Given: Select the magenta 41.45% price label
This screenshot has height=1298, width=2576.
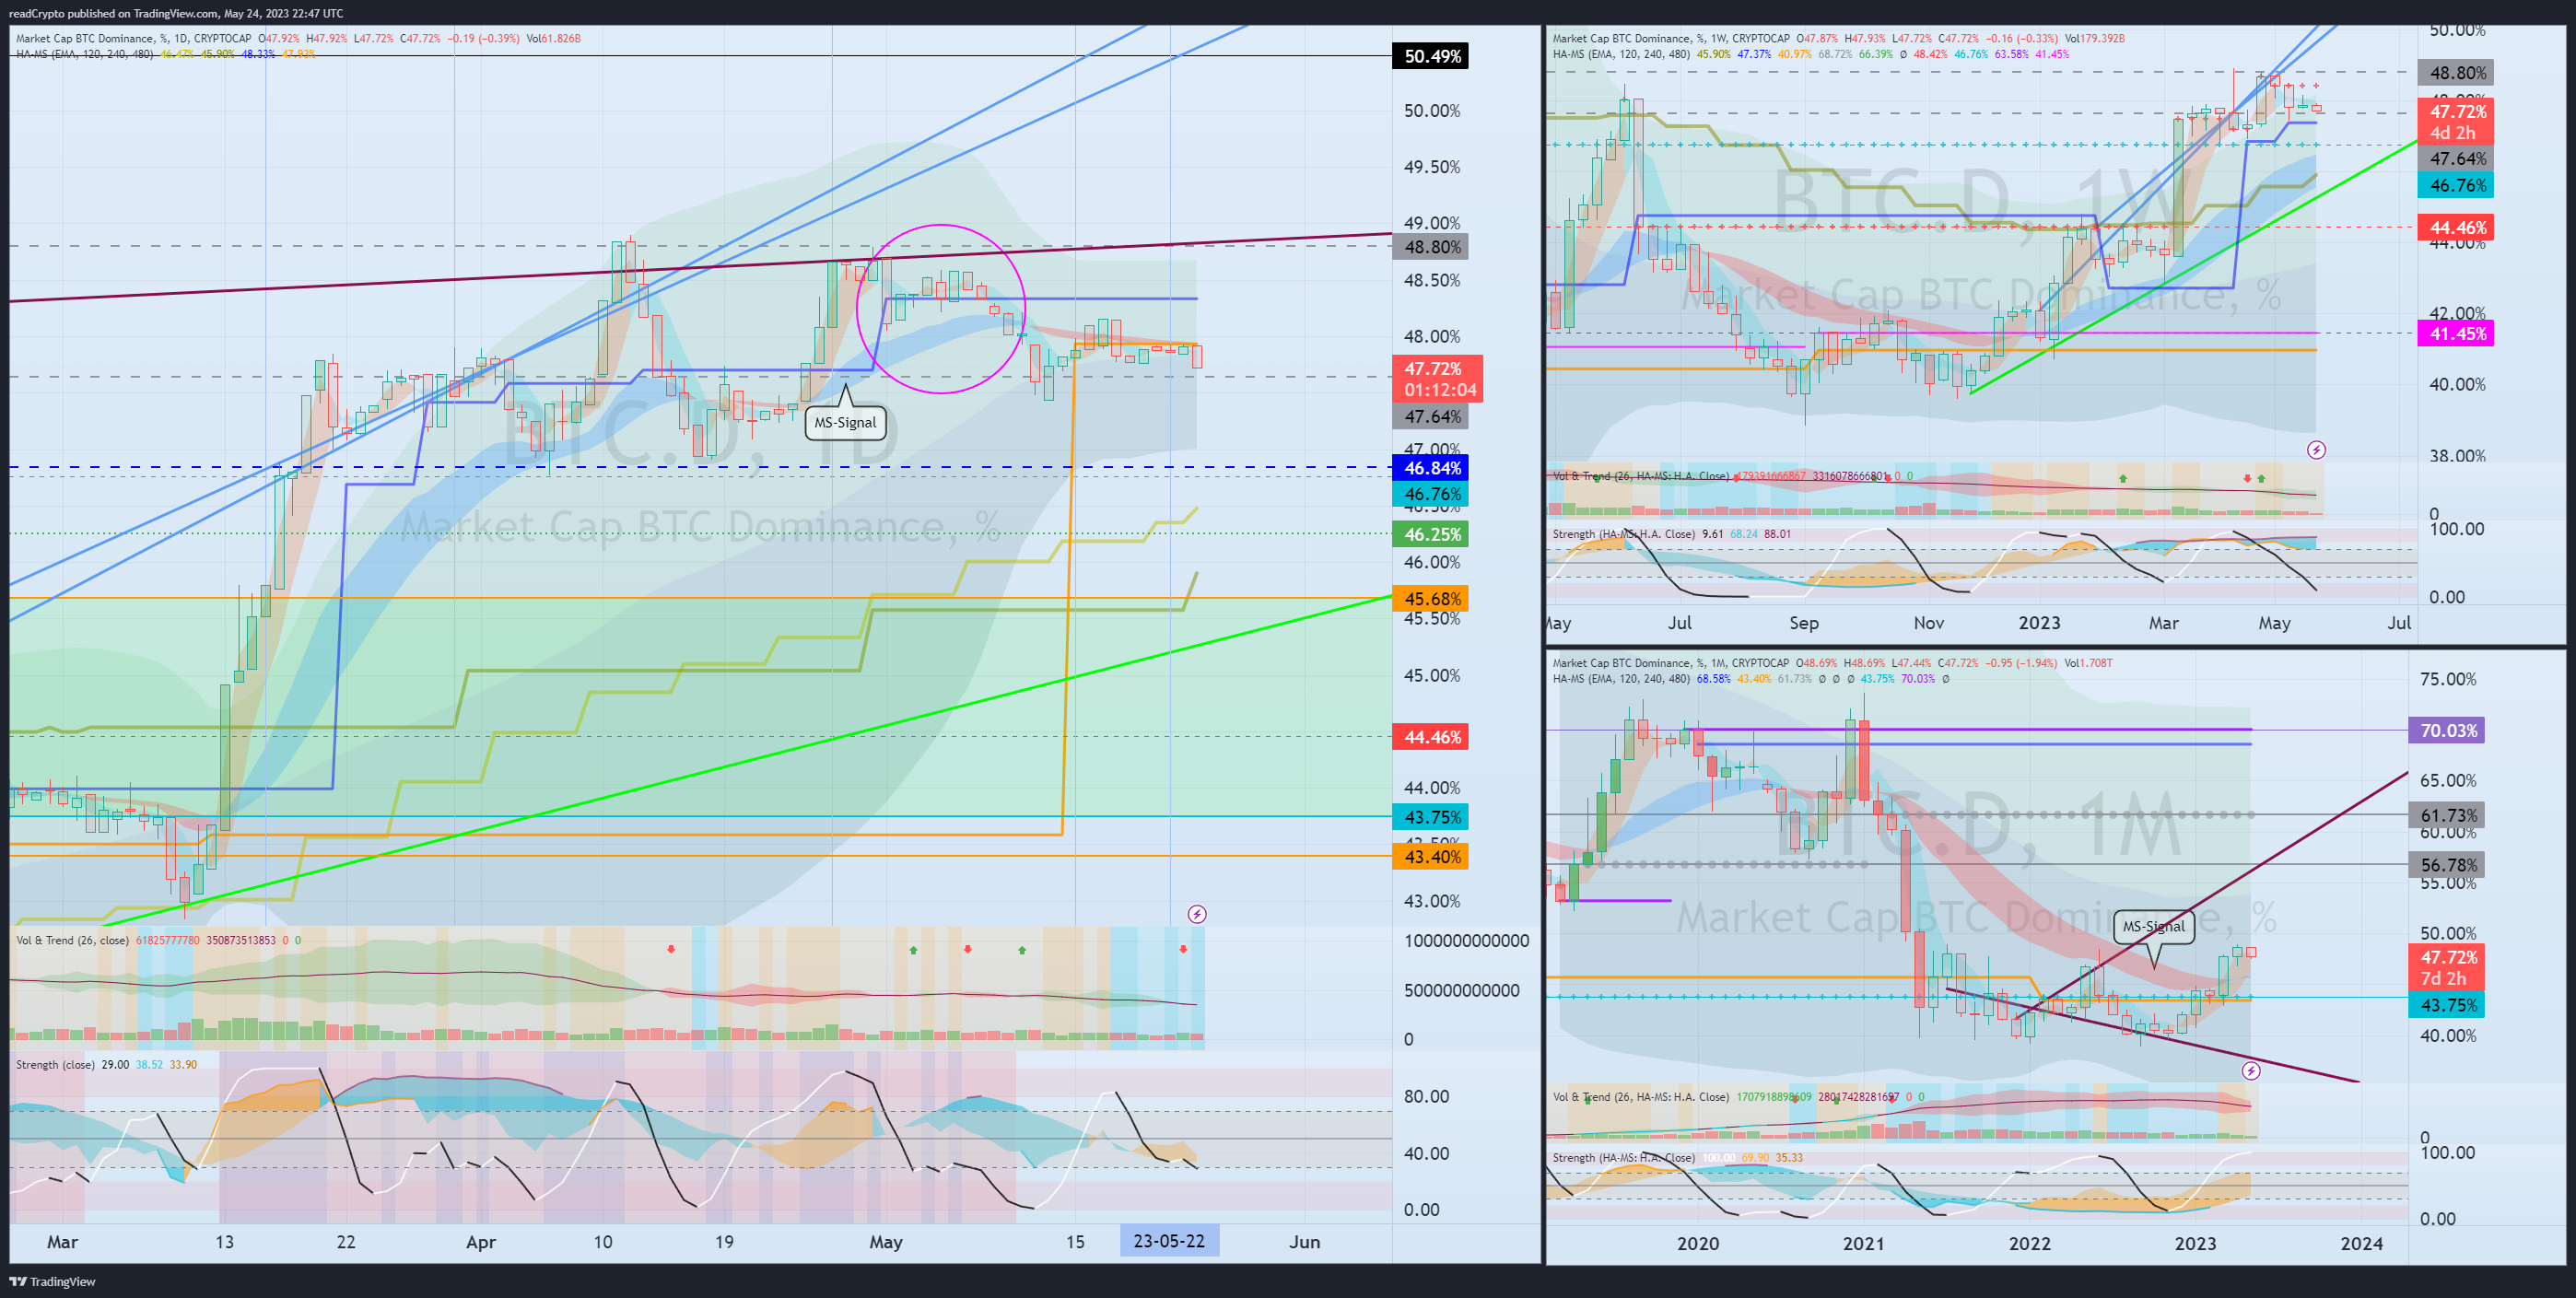Looking at the screenshot, I should click(2456, 334).
